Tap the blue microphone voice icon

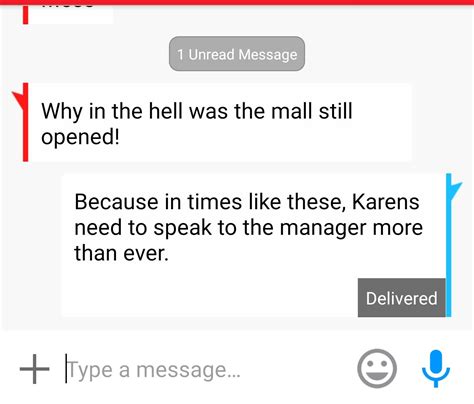436,369
